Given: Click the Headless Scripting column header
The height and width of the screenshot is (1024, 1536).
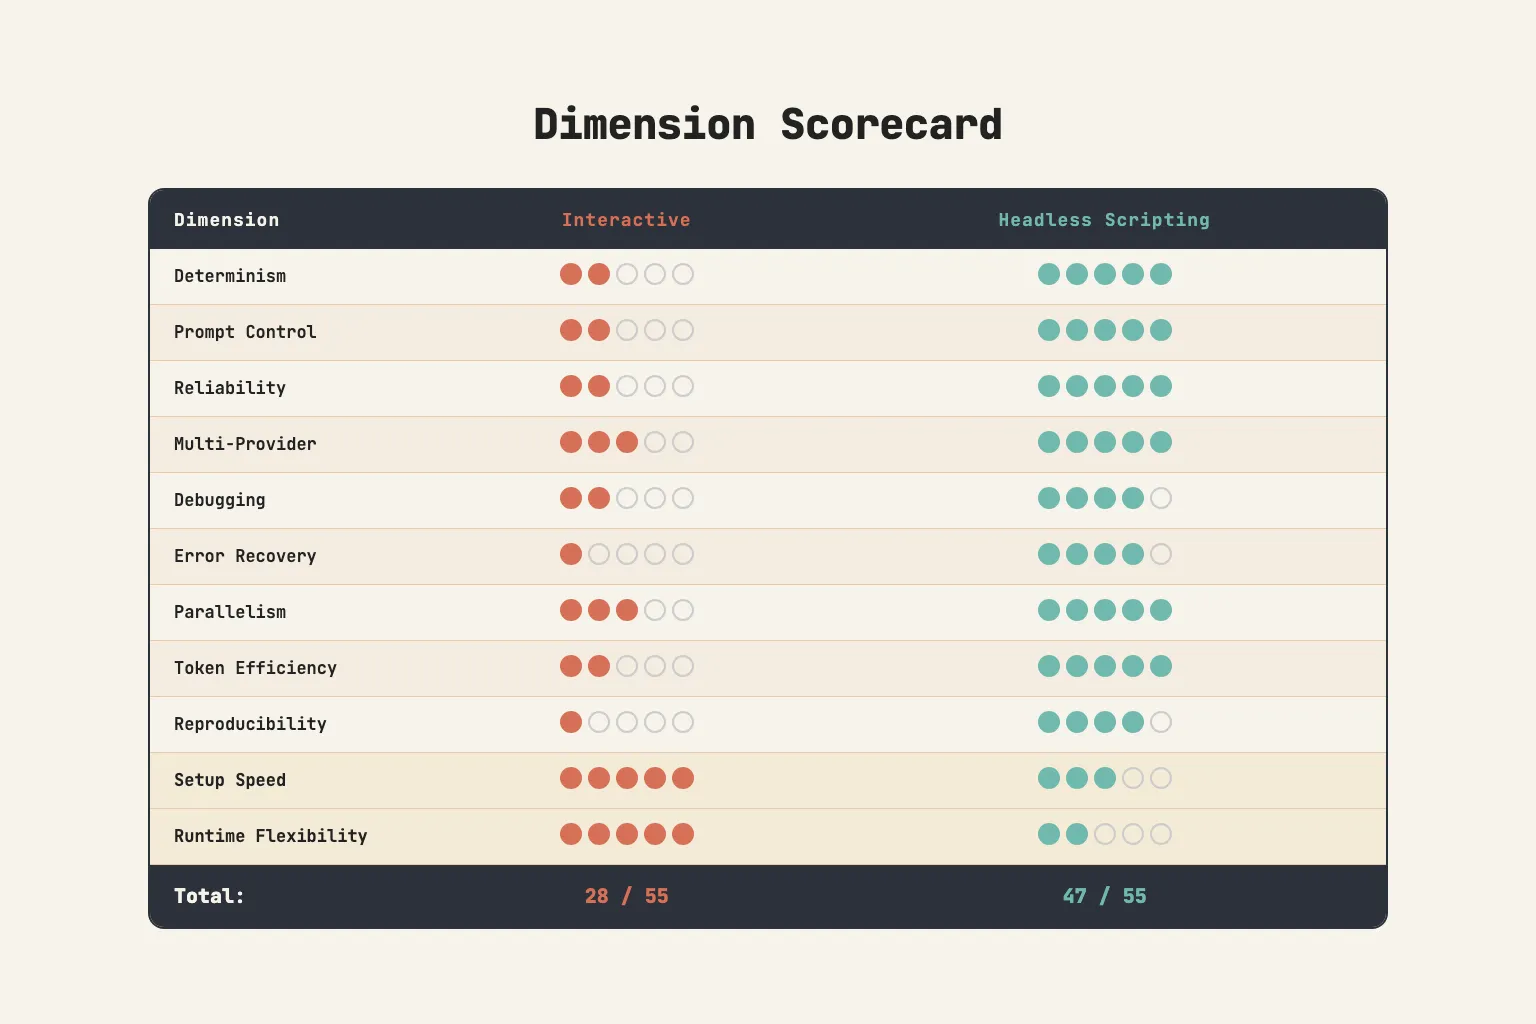Looking at the screenshot, I should [x=1104, y=219].
